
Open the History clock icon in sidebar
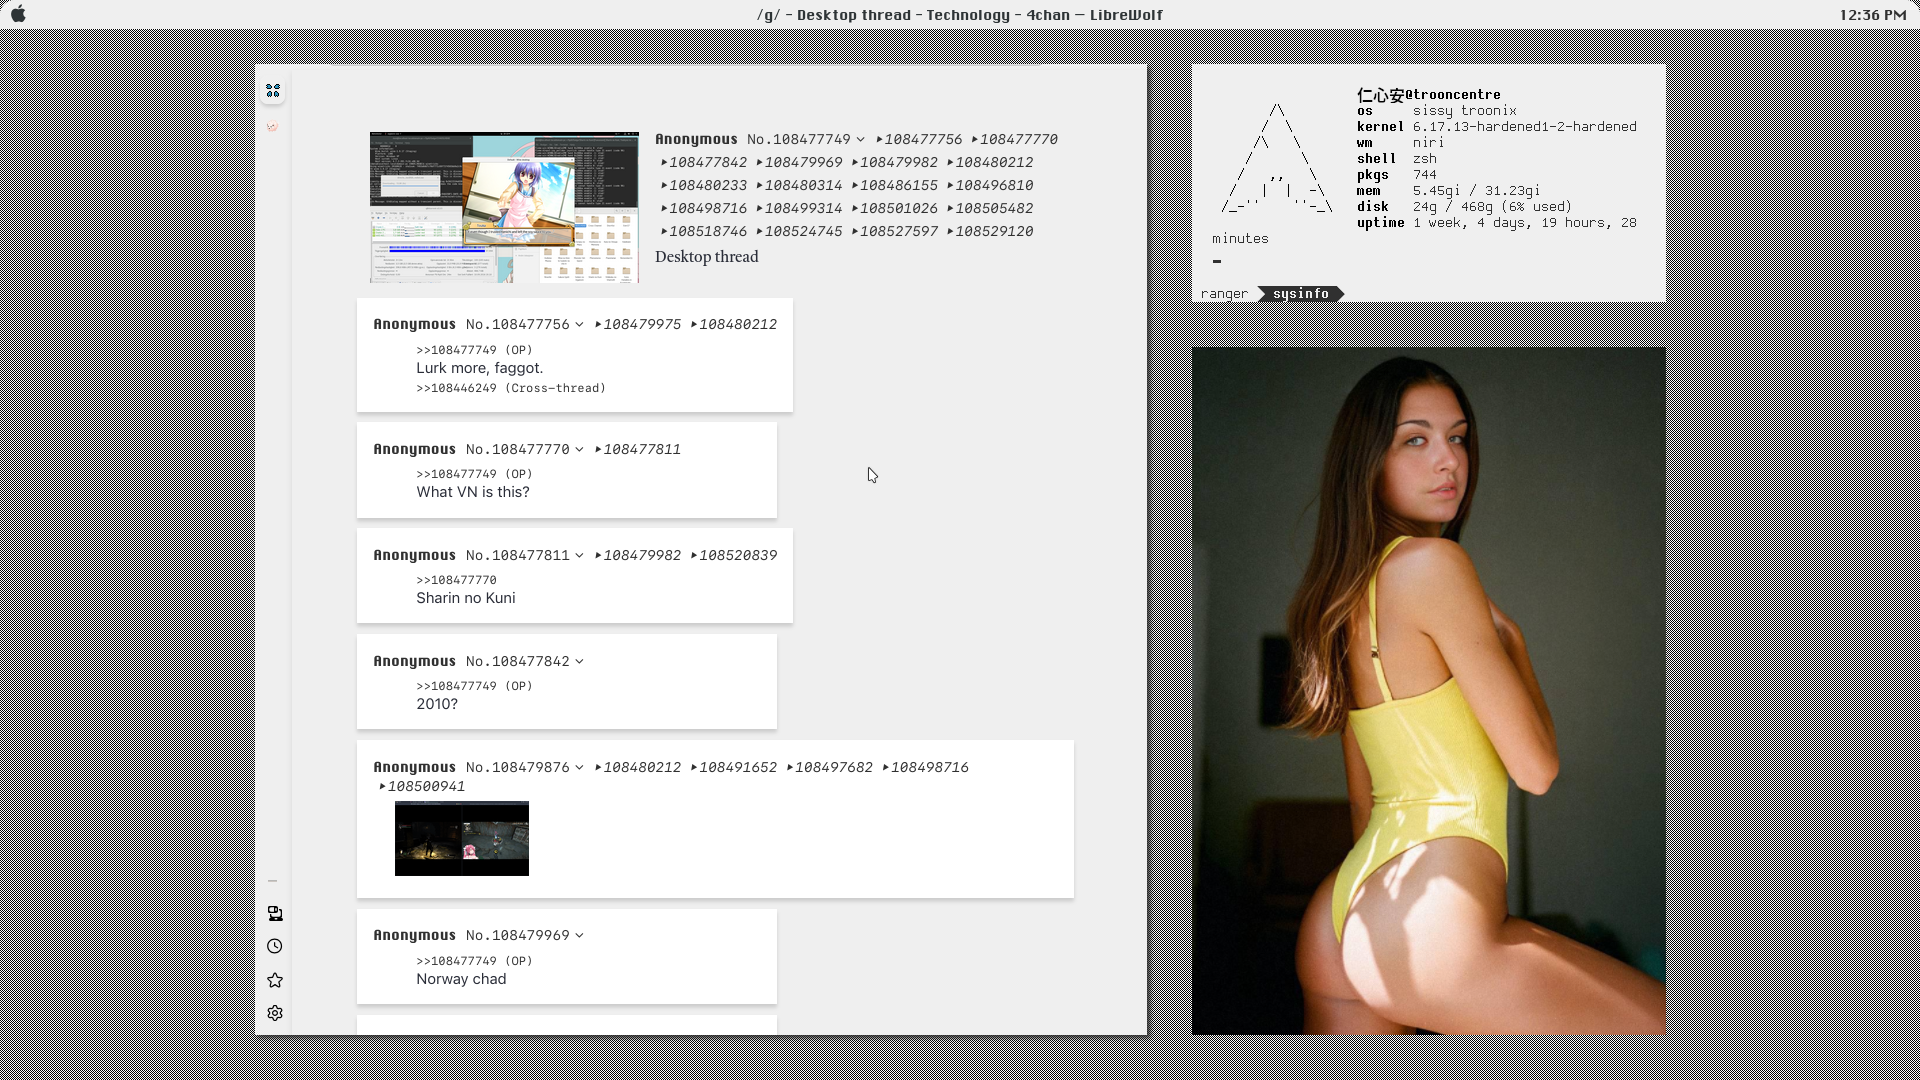(x=275, y=946)
